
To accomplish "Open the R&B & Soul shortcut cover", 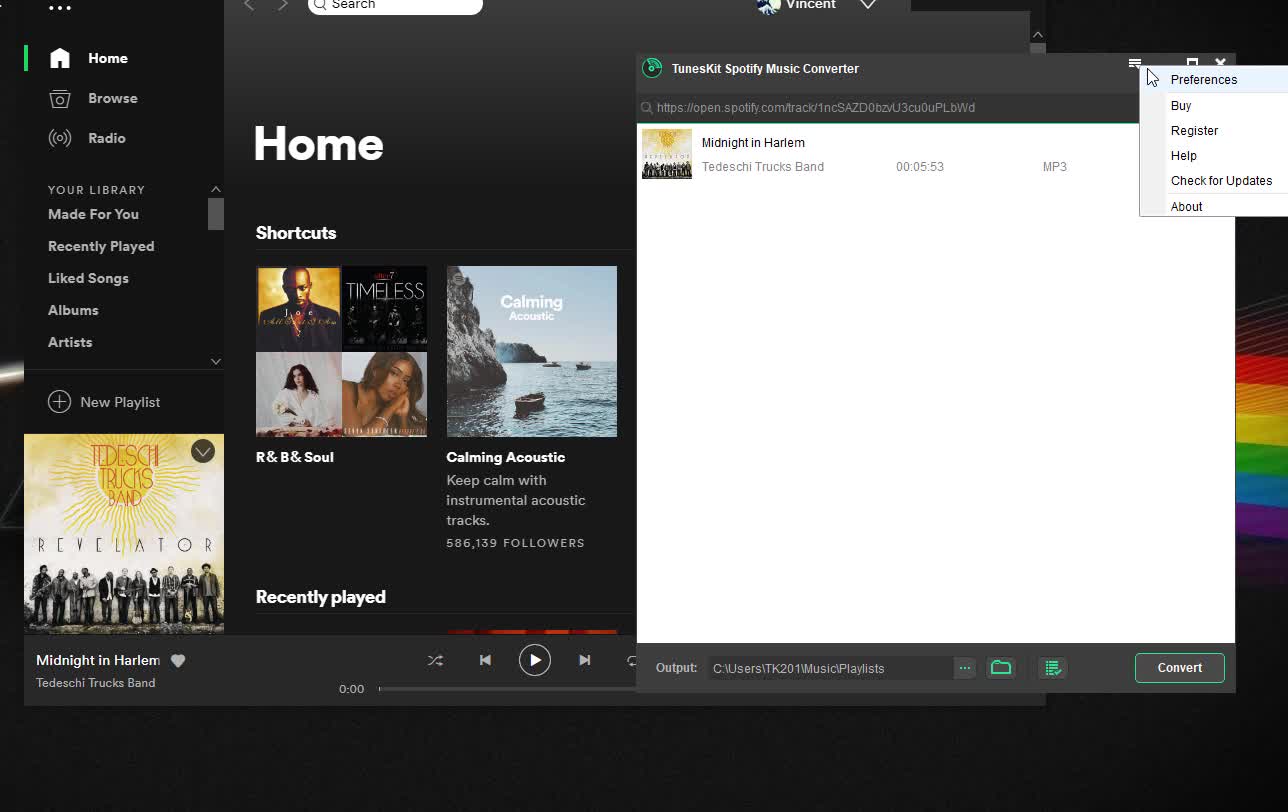I will [341, 351].
